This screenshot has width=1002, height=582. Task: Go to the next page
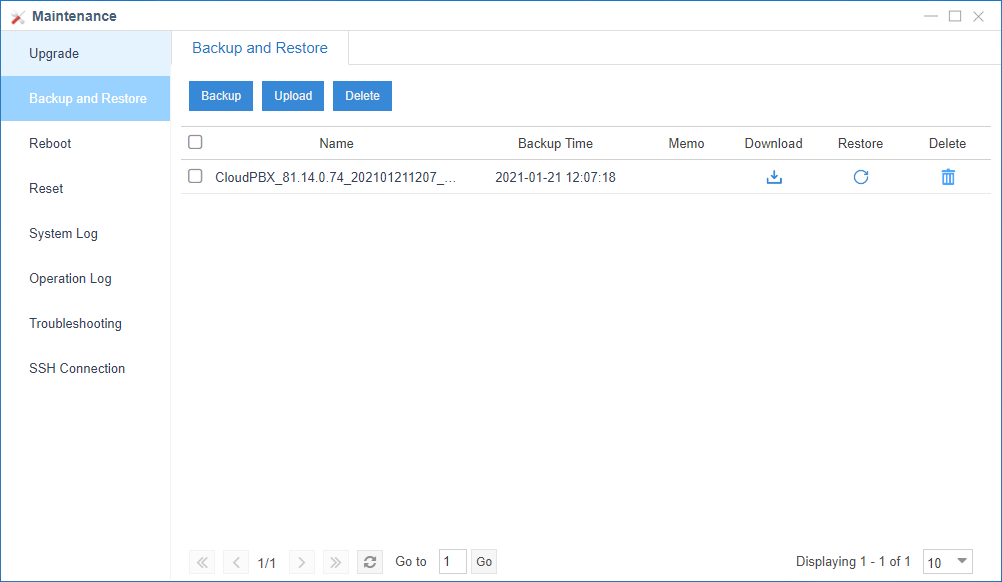pyautogui.click(x=302, y=562)
